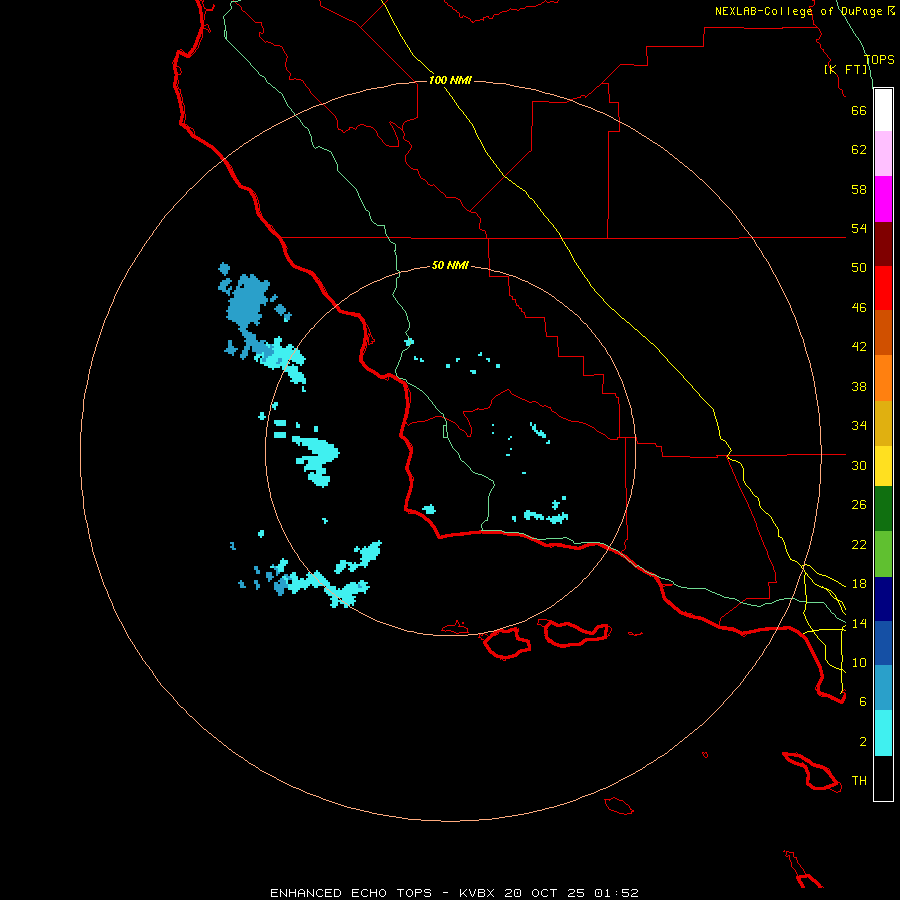Screen dimensions: 900x900
Task: Click the black TH threshold swatch
Action: [883, 778]
